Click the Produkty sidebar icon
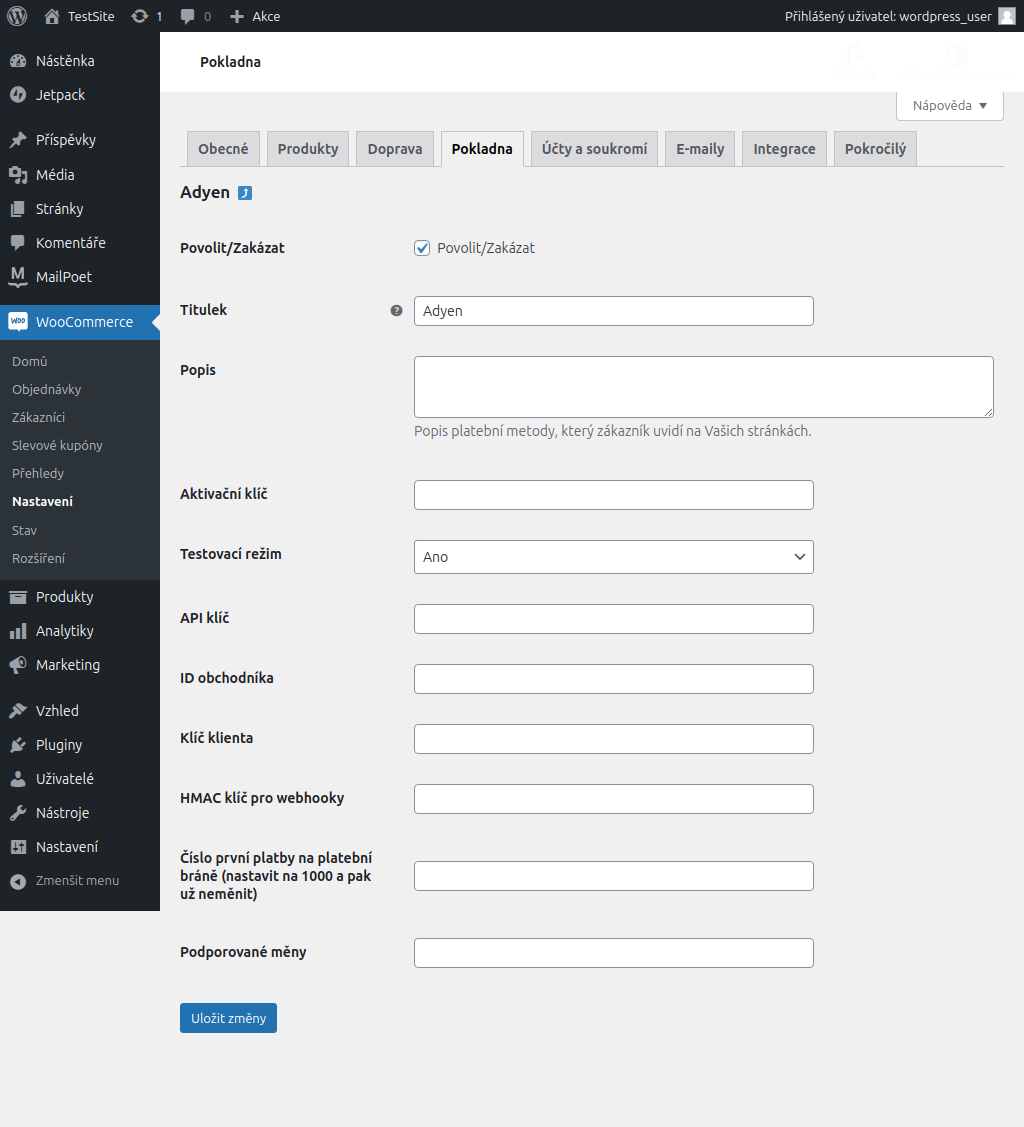The image size is (1024, 1127). coord(18,597)
